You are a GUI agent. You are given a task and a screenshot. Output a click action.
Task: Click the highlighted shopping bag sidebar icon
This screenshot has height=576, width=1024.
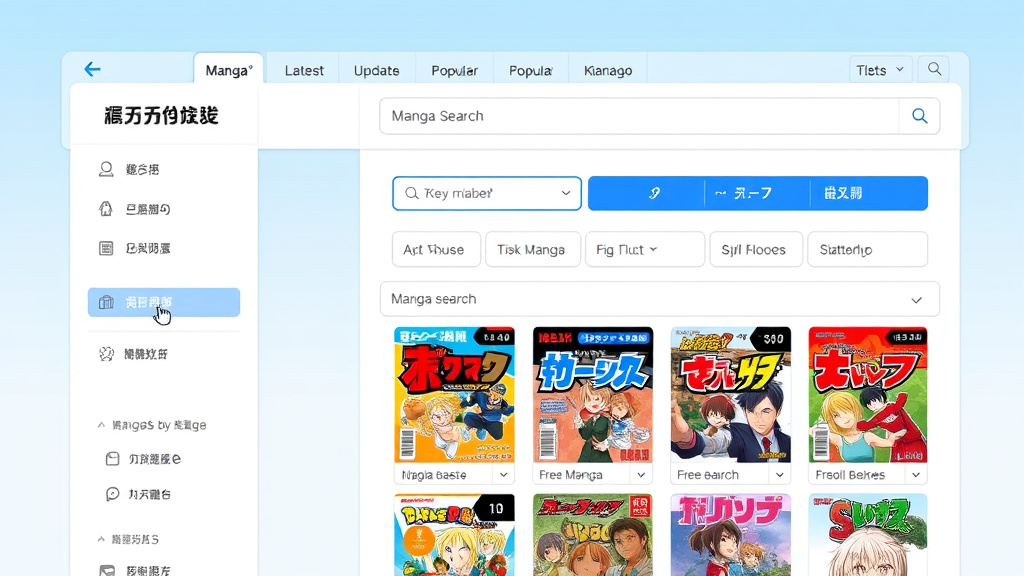[x=107, y=301]
